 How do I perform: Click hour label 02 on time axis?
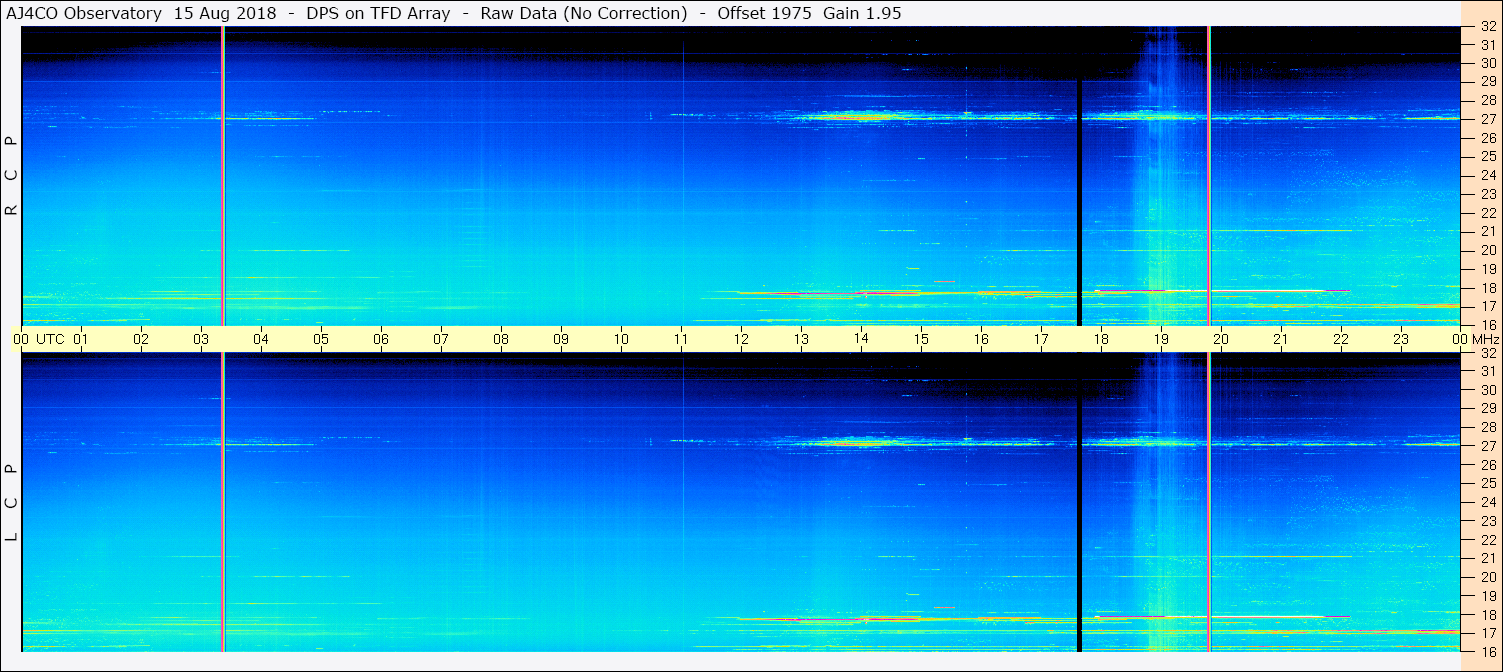pyautogui.click(x=141, y=339)
